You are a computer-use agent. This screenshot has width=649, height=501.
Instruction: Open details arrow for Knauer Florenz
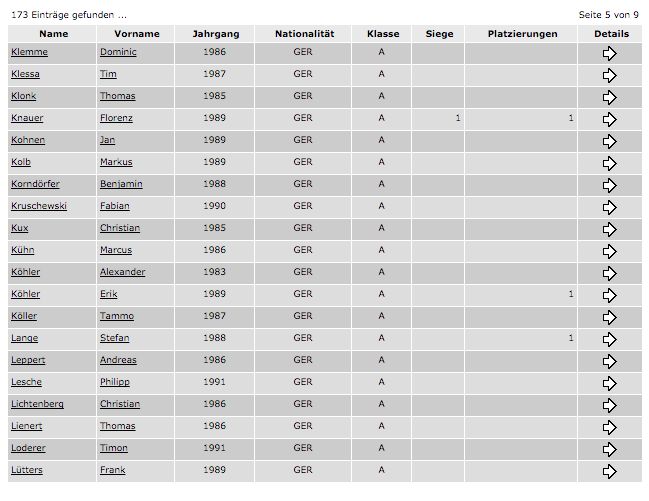pos(610,119)
